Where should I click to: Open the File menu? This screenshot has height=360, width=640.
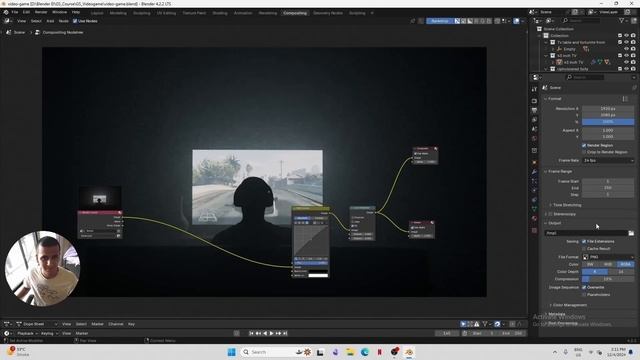pos(15,12)
